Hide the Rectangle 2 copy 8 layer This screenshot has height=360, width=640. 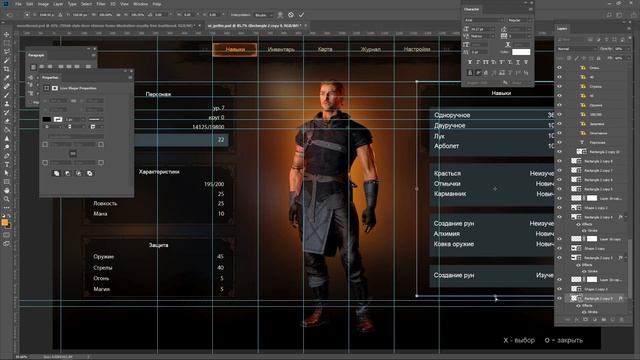(559, 161)
